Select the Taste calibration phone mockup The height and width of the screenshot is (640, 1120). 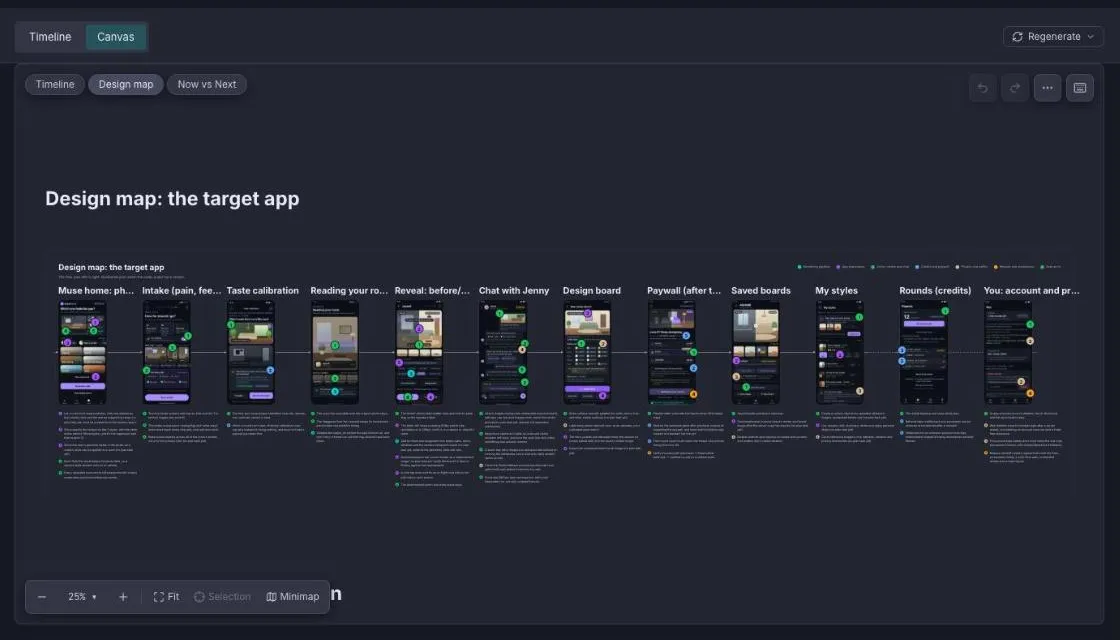pos(251,352)
